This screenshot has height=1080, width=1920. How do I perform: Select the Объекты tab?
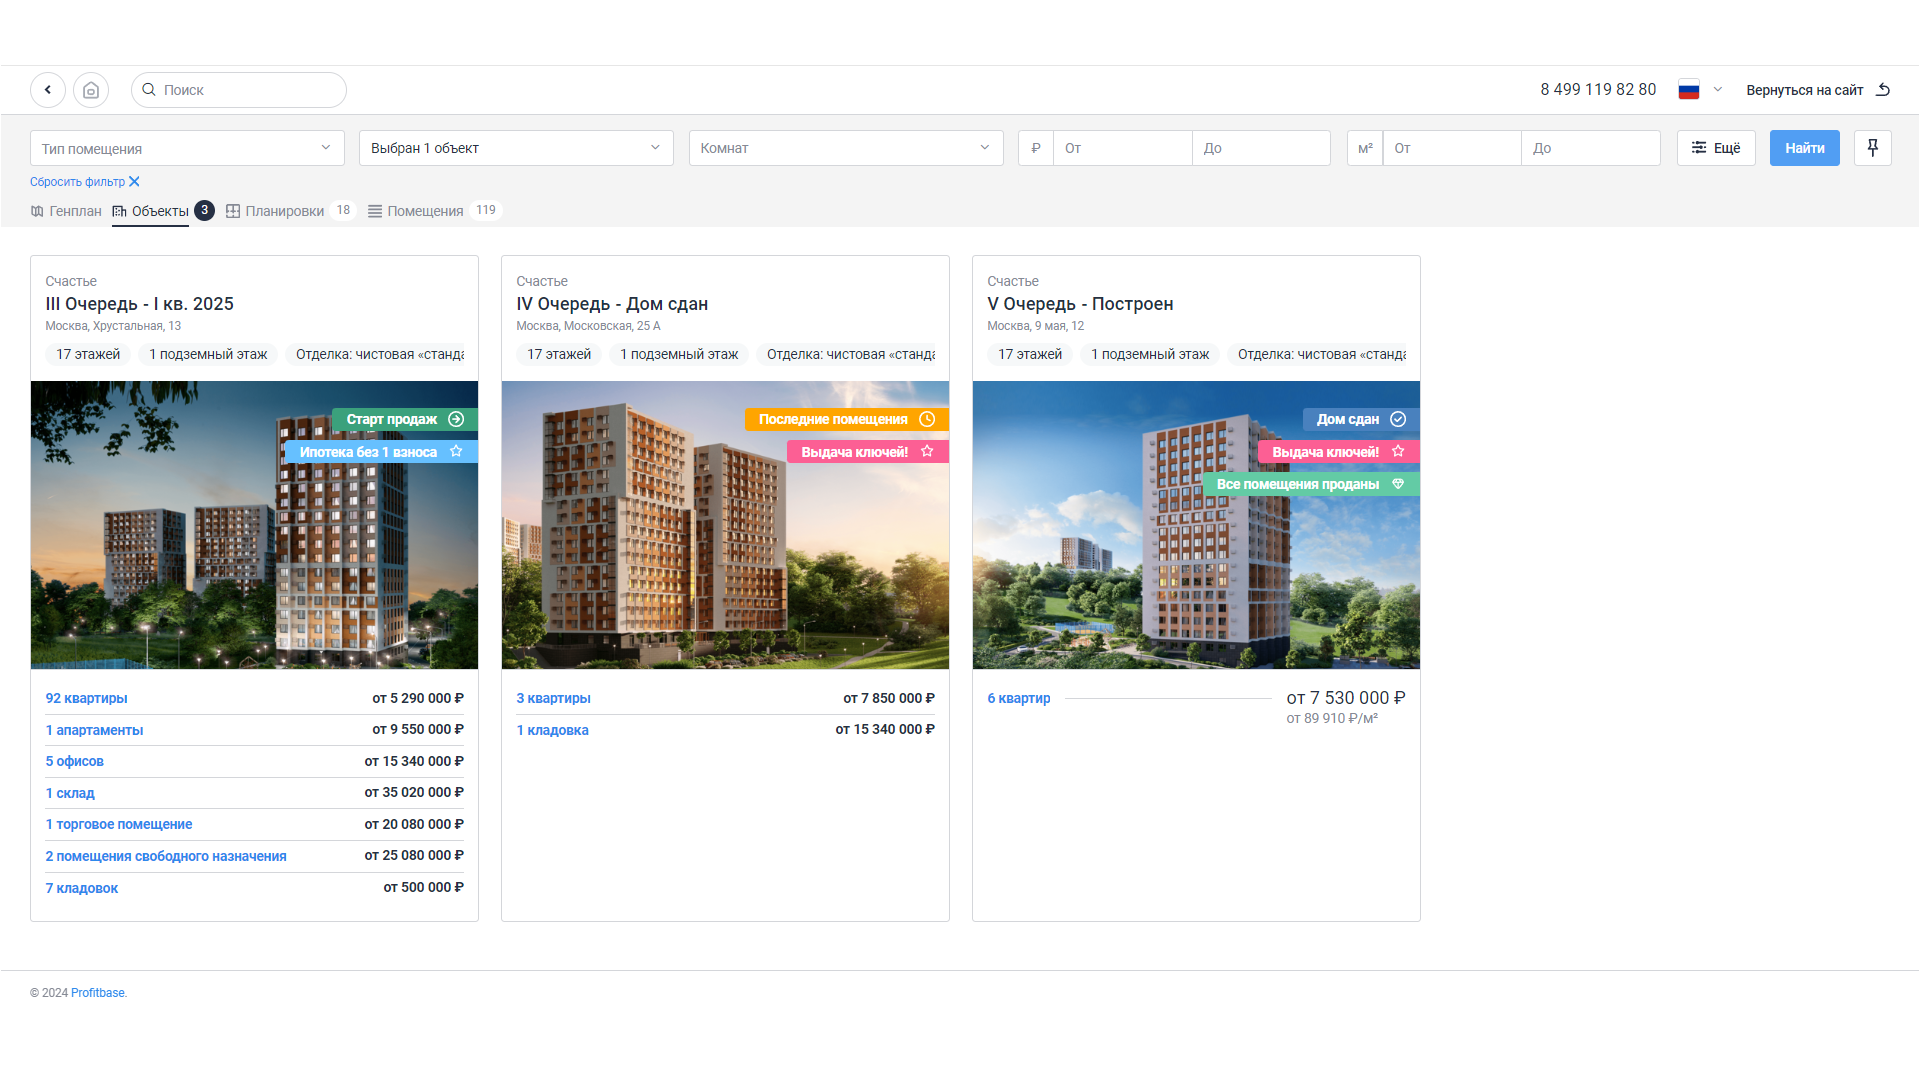(163, 211)
